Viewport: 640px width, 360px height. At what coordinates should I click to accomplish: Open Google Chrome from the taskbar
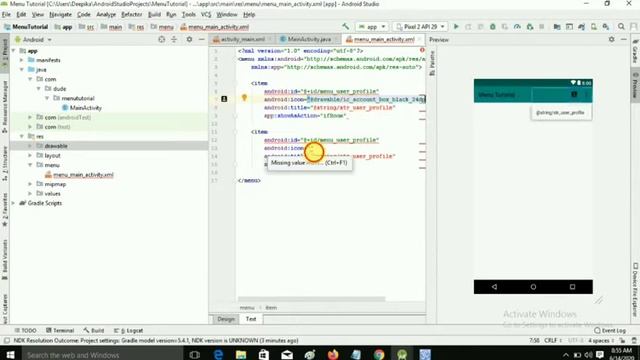379,354
